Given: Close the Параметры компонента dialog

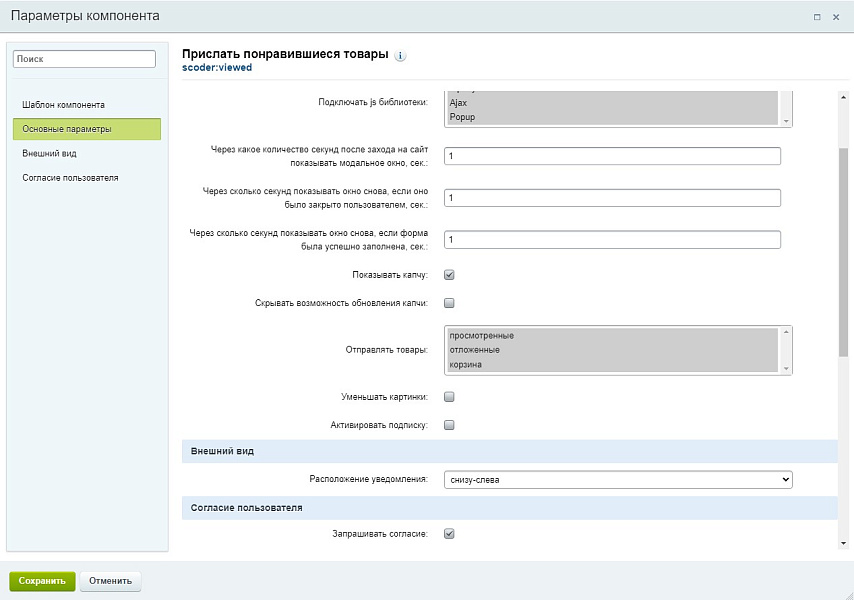Looking at the screenshot, I should 836,17.
